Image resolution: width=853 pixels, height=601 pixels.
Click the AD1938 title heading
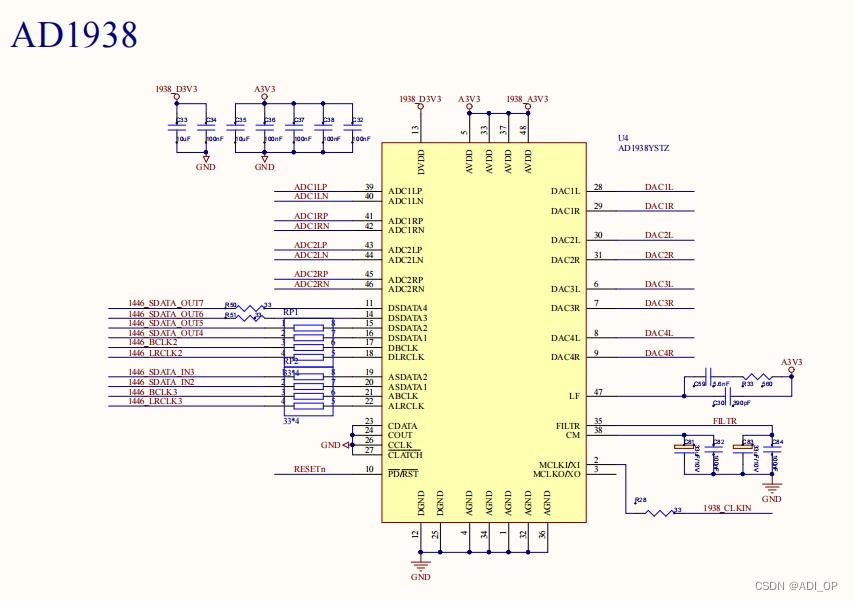[x=74, y=35]
